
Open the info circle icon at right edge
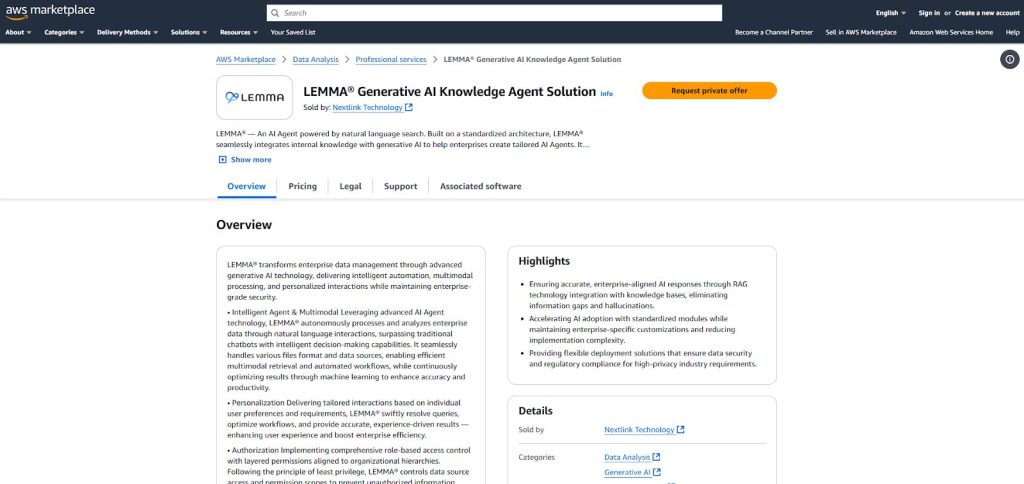[x=1009, y=60]
